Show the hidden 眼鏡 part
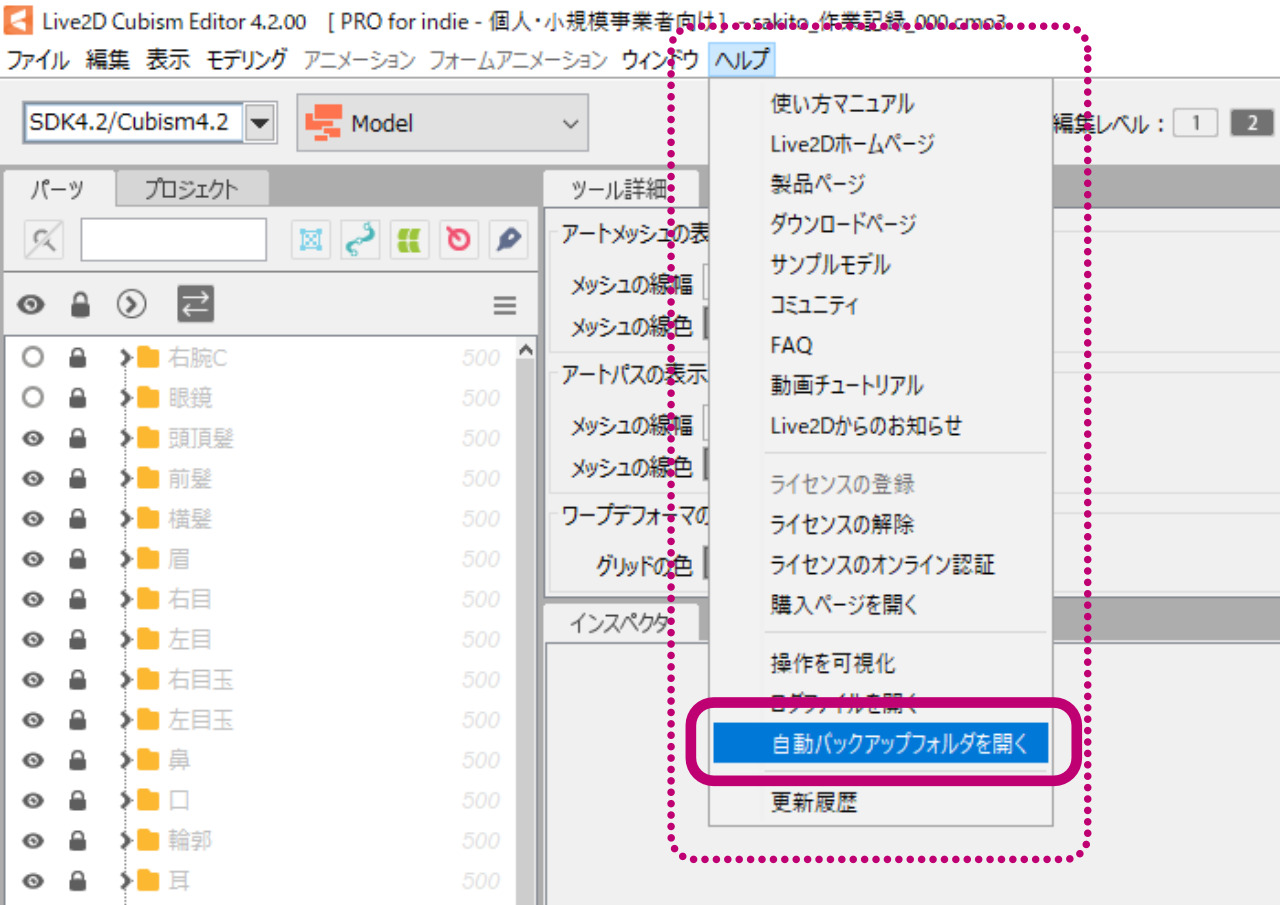Screen dimensions: 1280x905 click(x=33, y=398)
